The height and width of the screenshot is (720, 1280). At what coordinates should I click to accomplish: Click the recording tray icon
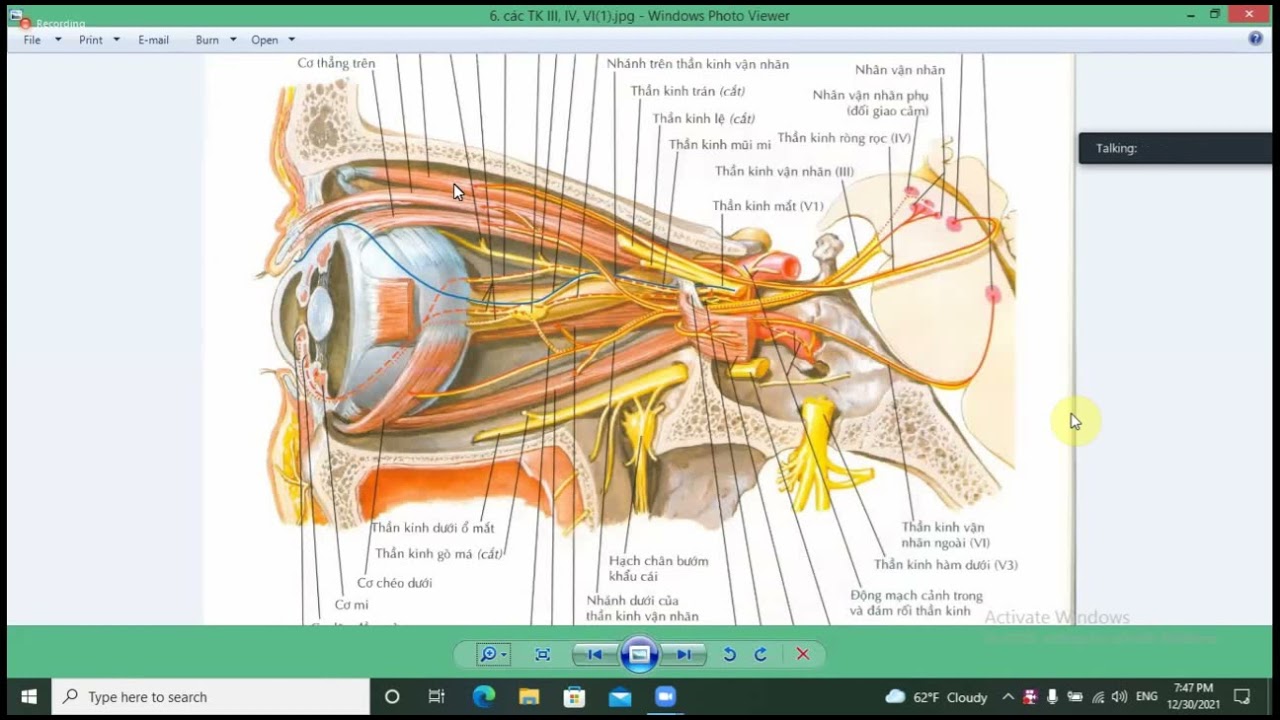click(1029, 697)
